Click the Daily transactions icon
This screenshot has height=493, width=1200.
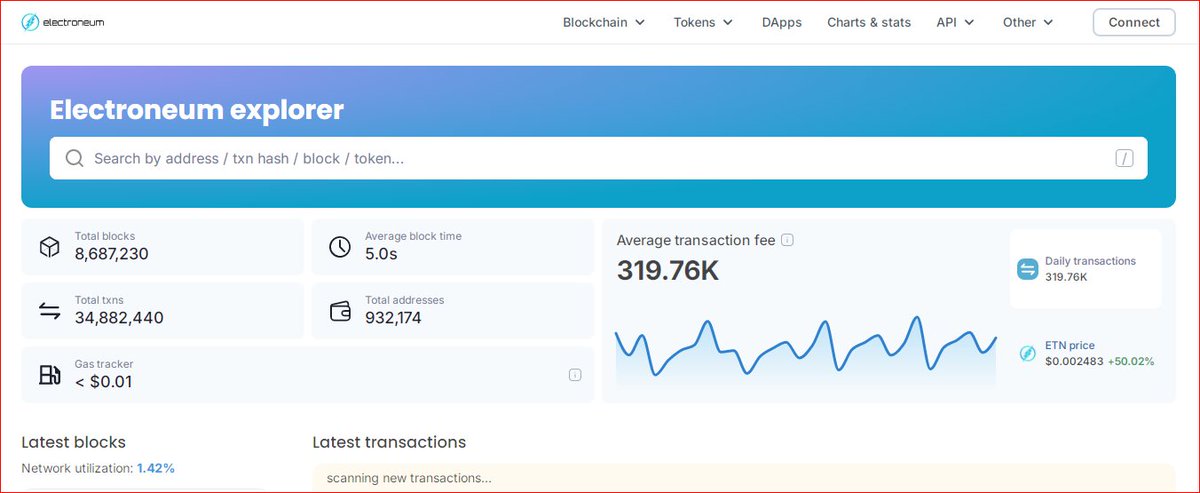[1028, 268]
